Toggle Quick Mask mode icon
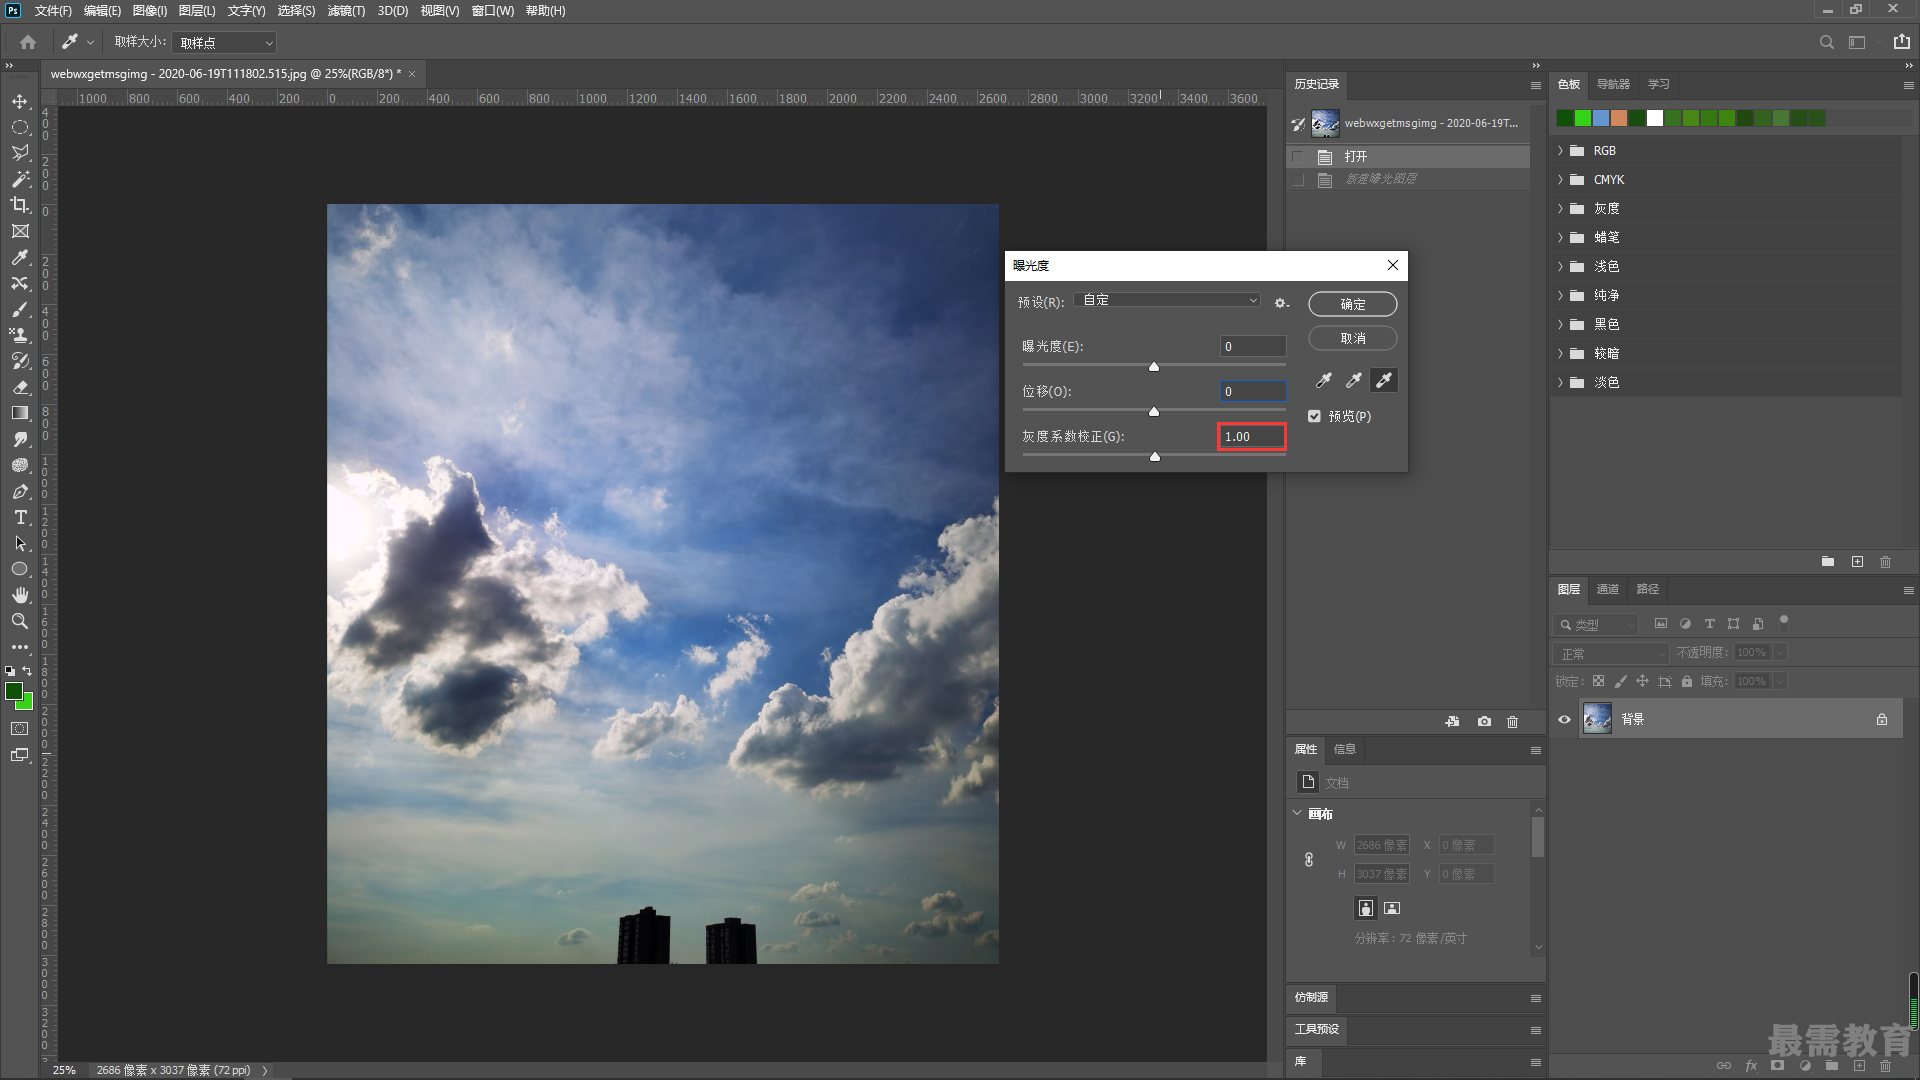The image size is (1920, 1080). click(x=20, y=729)
